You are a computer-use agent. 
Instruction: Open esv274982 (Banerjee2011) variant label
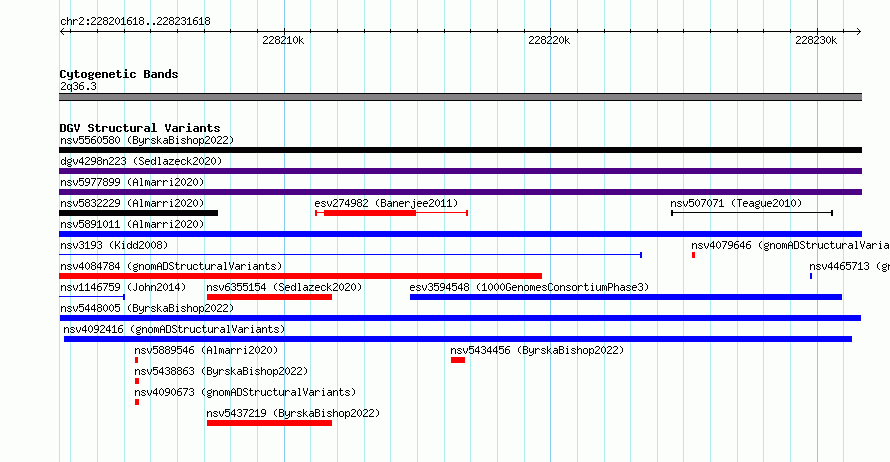(x=386, y=203)
